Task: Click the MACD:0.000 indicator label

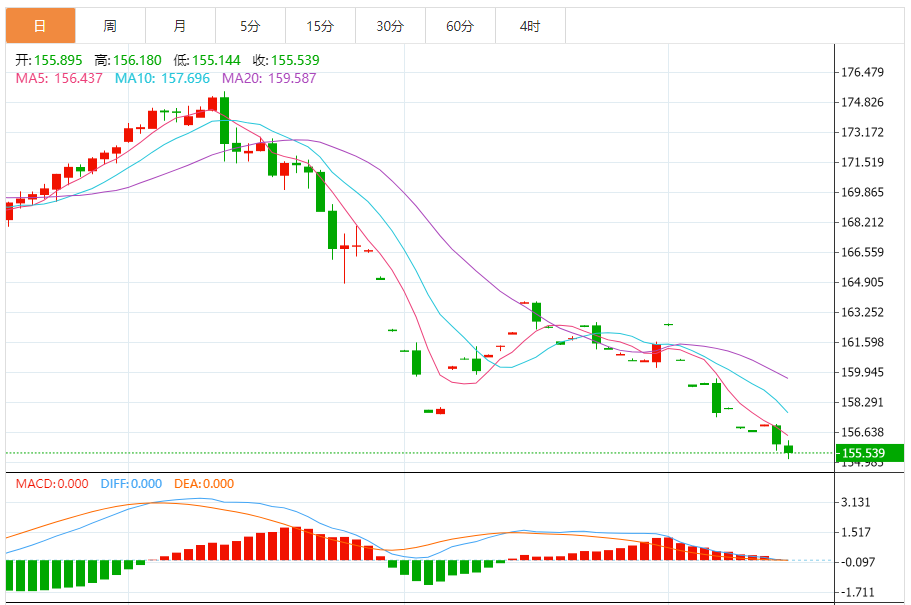Action: click(x=52, y=484)
